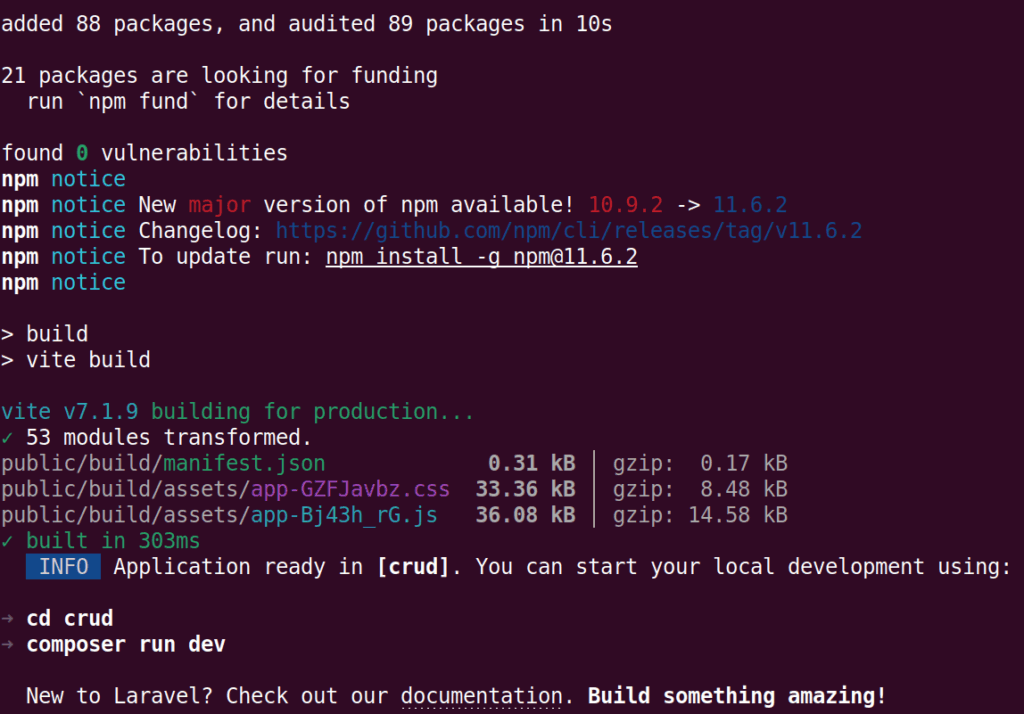Click the red 10.9.2 version number

click(x=626, y=205)
